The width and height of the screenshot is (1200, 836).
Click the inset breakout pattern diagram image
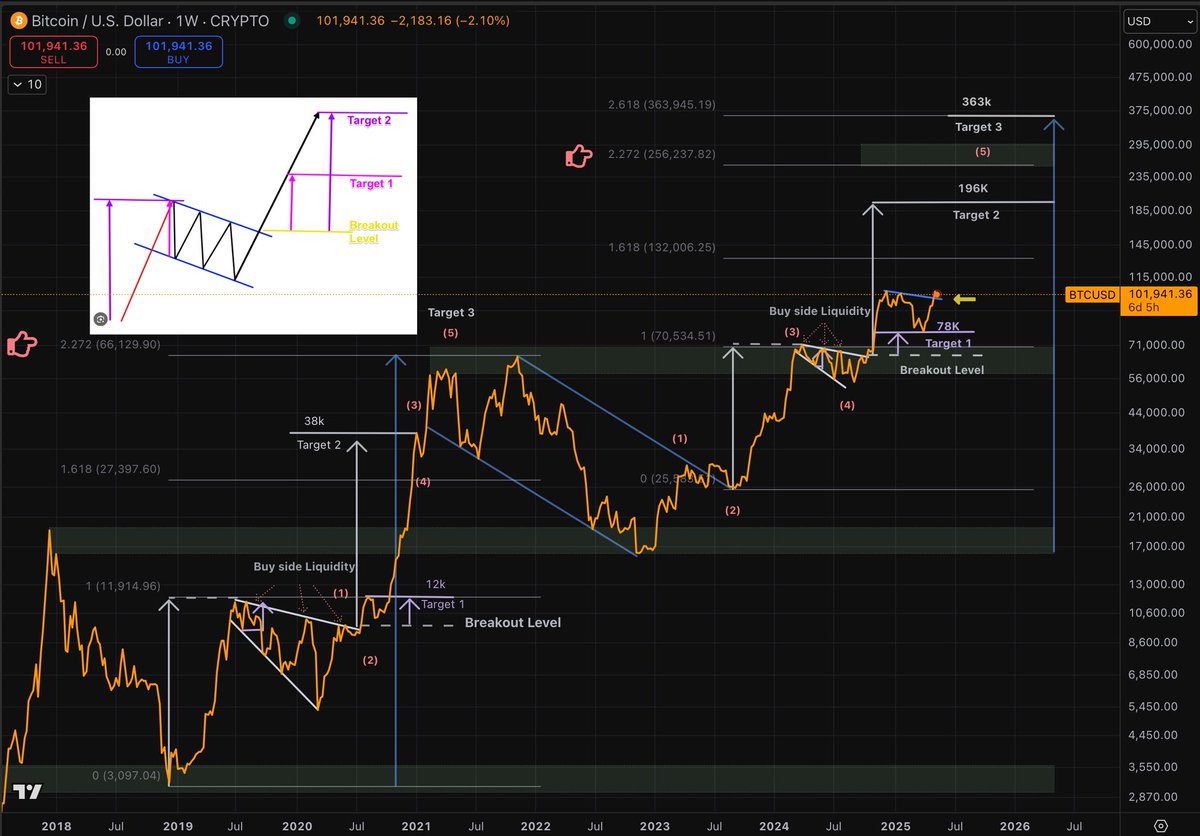(x=254, y=214)
